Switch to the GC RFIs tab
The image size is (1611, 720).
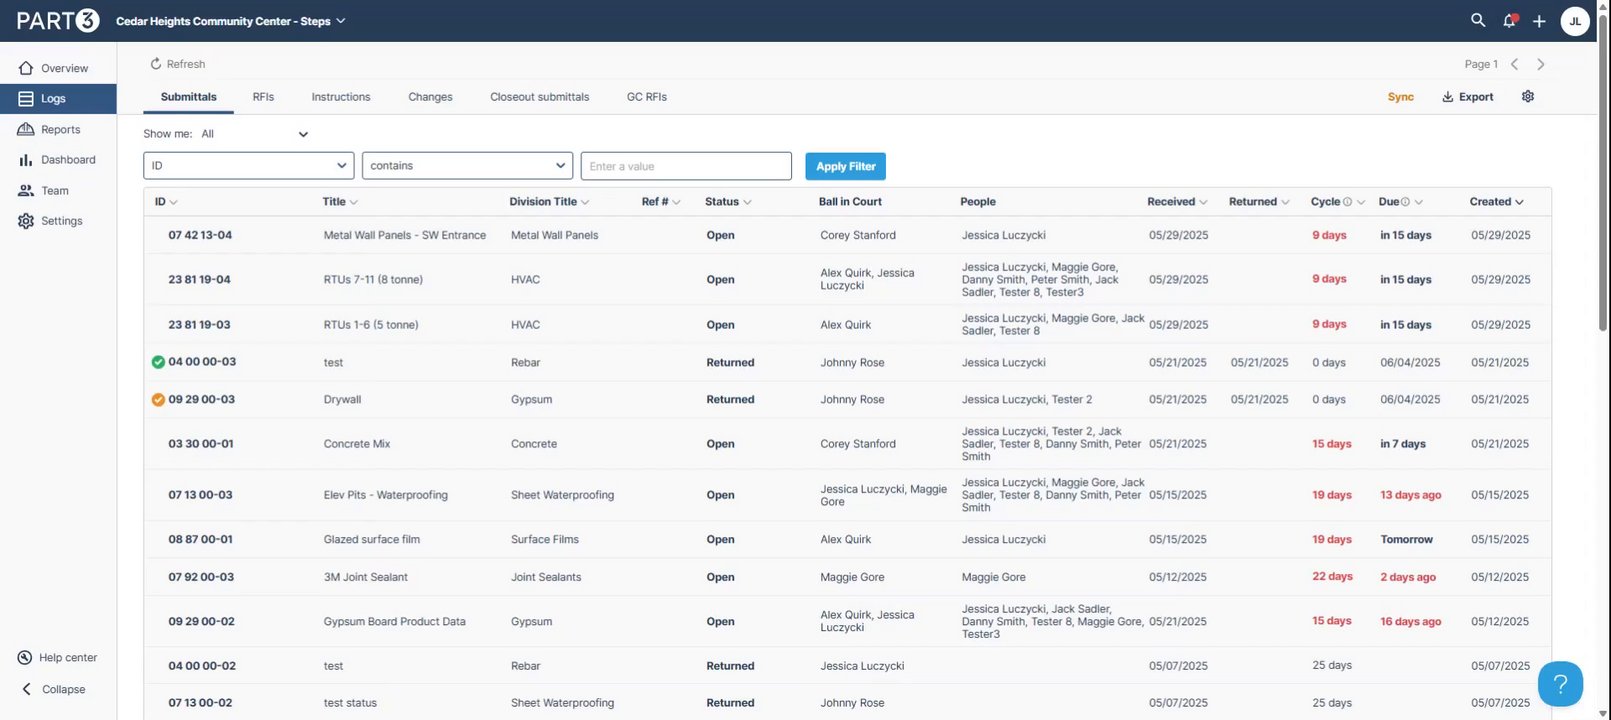pyautogui.click(x=647, y=97)
